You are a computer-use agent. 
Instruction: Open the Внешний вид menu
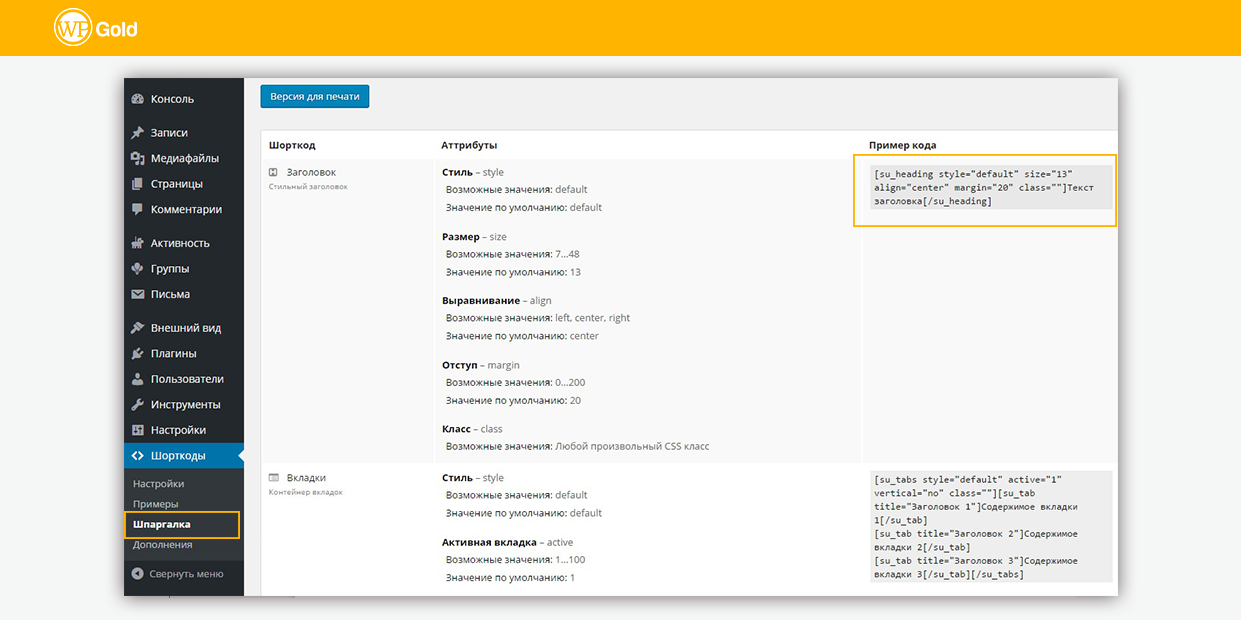(185, 328)
